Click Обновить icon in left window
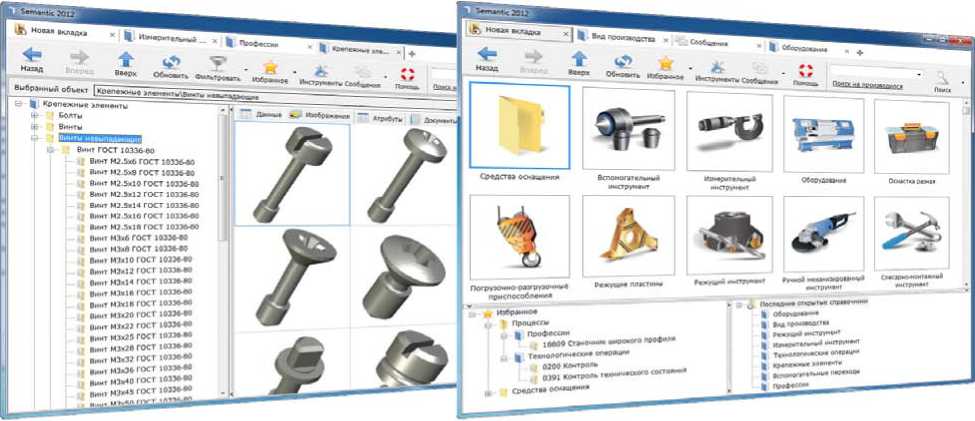 pyautogui.click(x=170, y=63)
